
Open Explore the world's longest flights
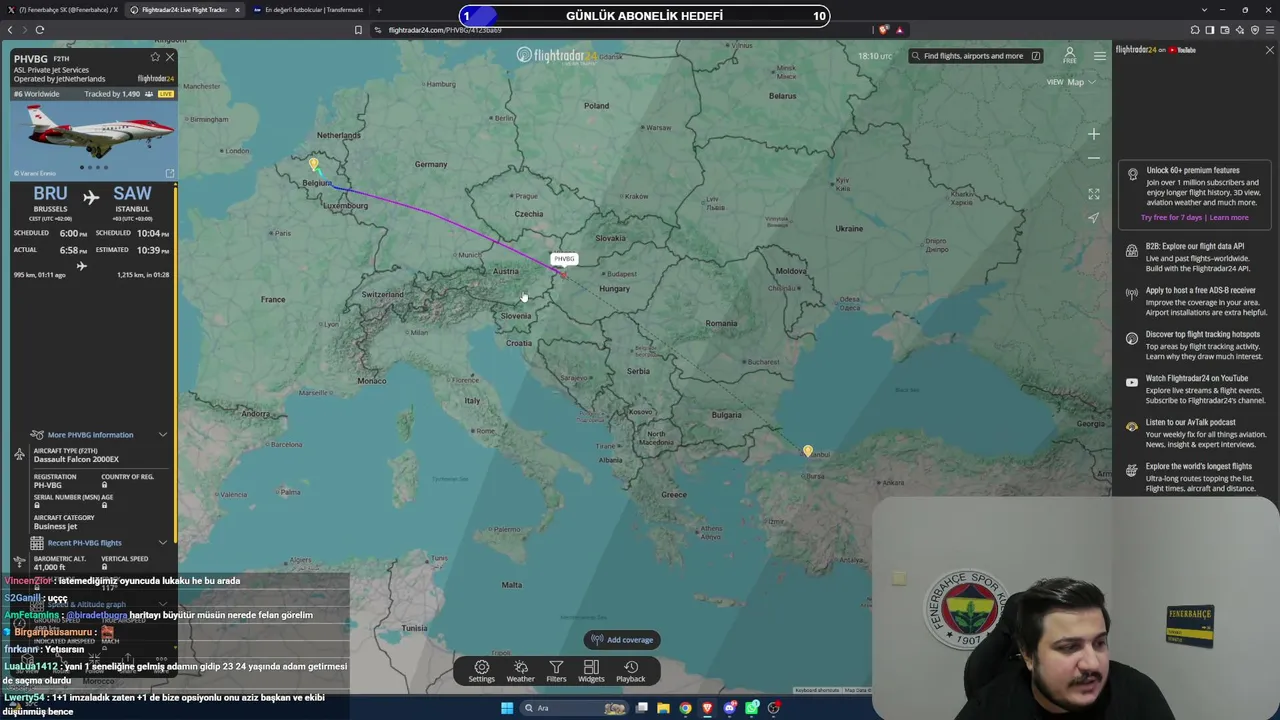[x=1195, y=477]
